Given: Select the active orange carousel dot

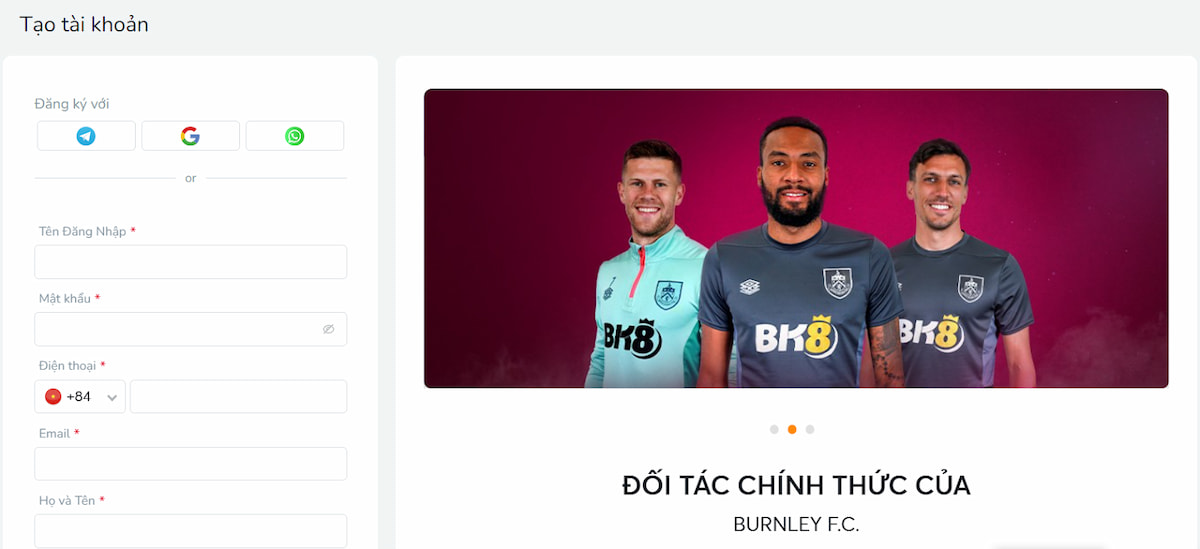Looking at the screenshot, I should point(792,429).
